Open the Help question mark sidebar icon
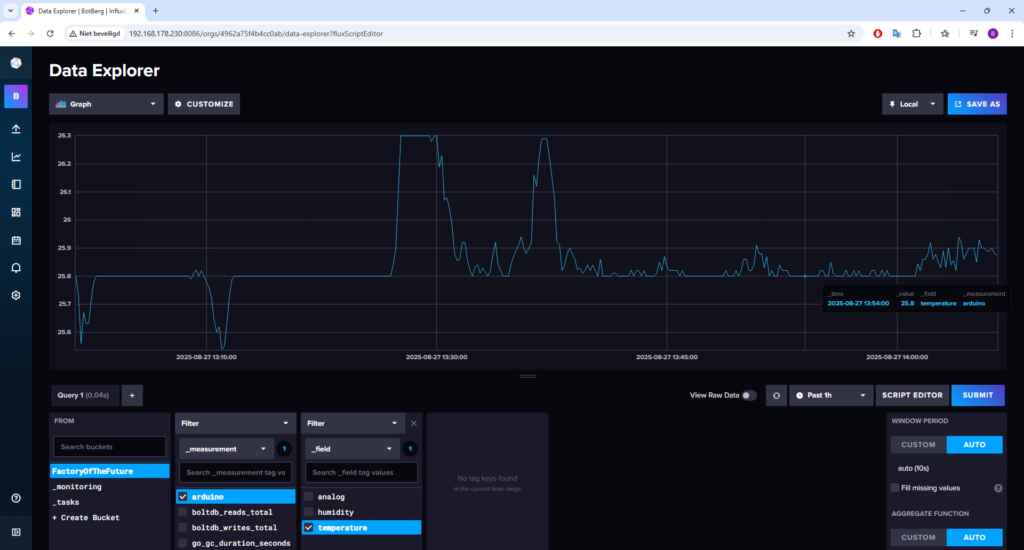Image resolution: width=1024 pixels, height=550 pixels. click(16, 498)
